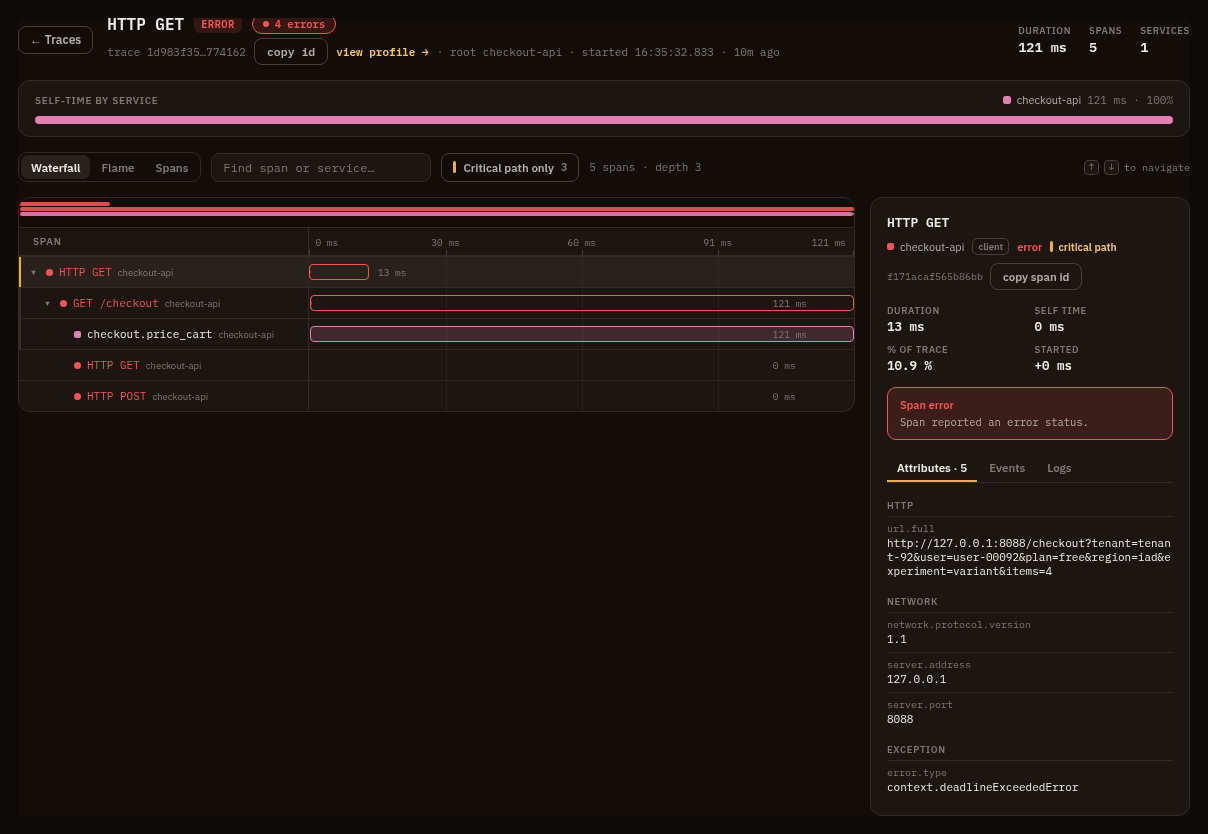The height and width of the screenshot is (834, 1208).
Task: Switch to Flame view
Action: click(118, 168)
